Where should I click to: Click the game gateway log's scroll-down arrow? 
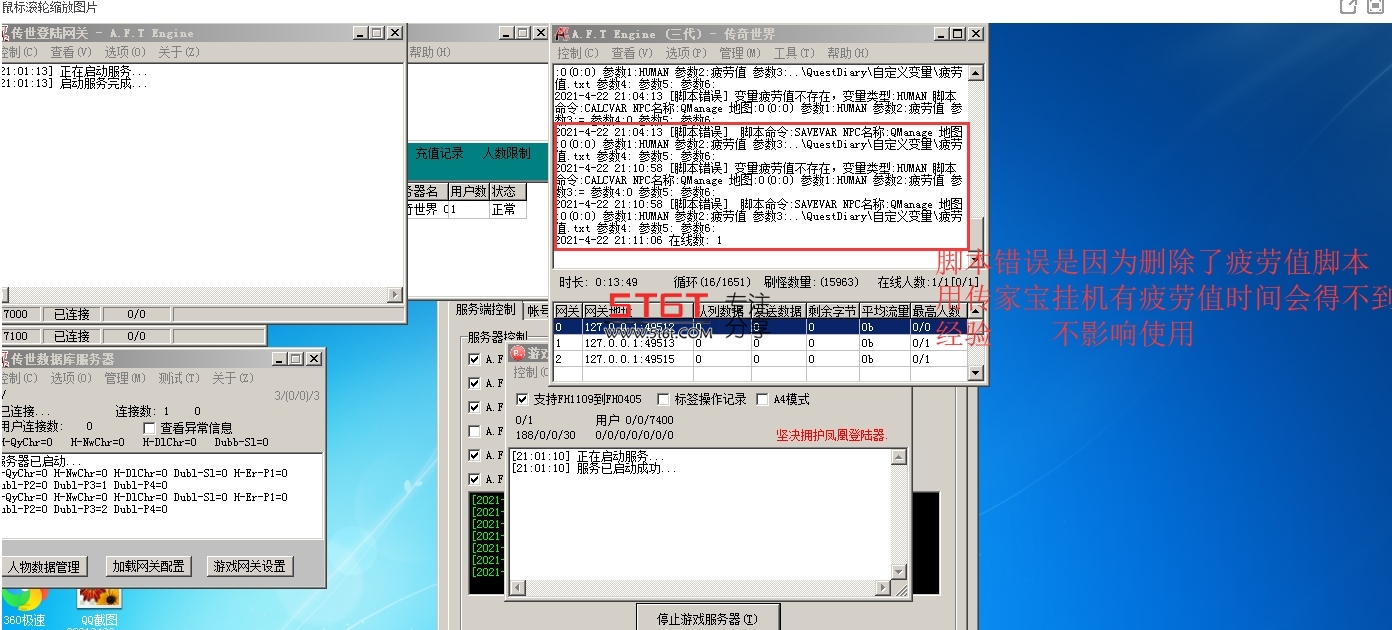[x=899, y=572]
